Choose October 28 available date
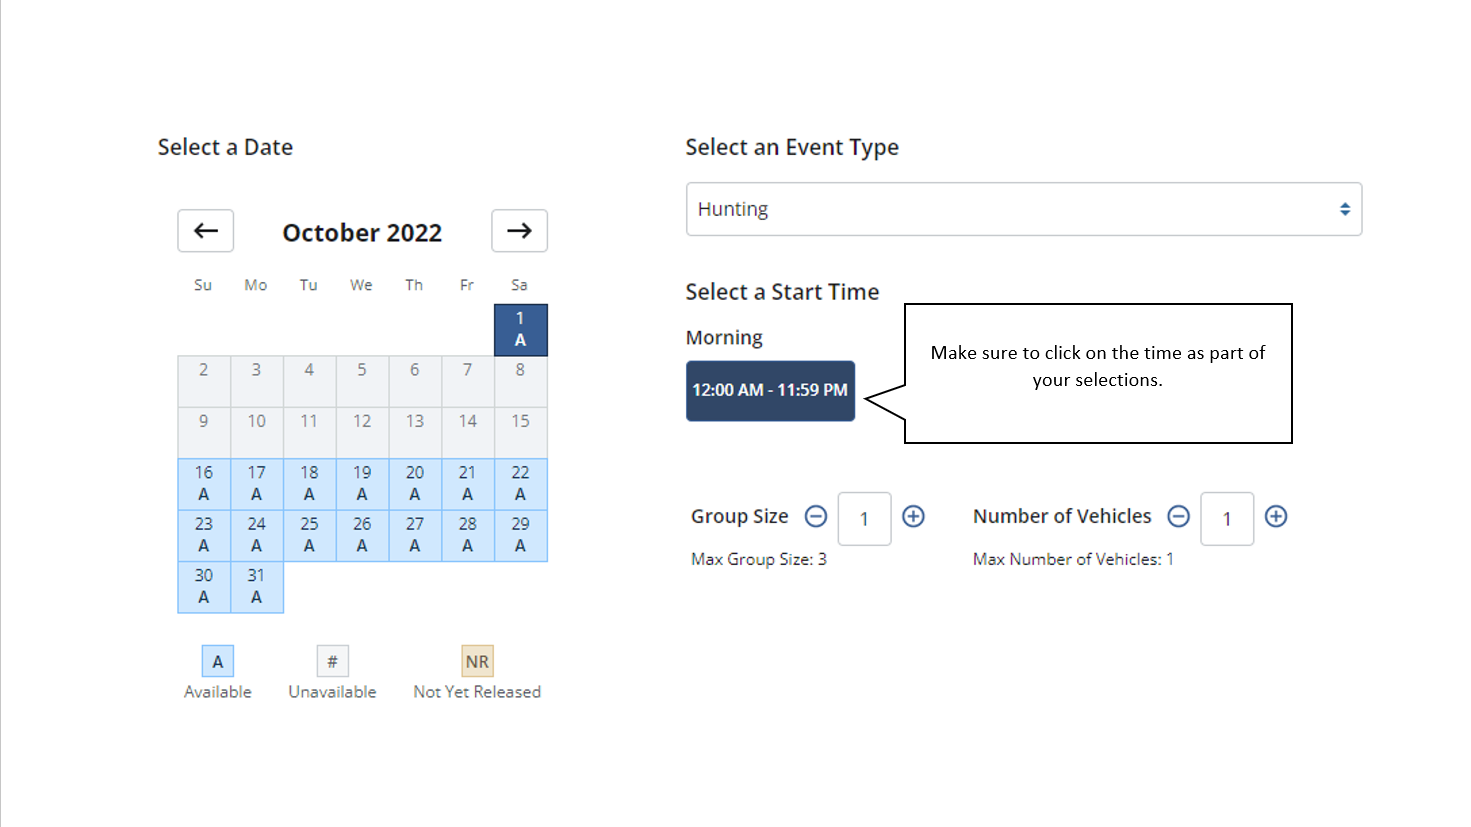This screenshot has height=827, width=1471. coord(467,535)
